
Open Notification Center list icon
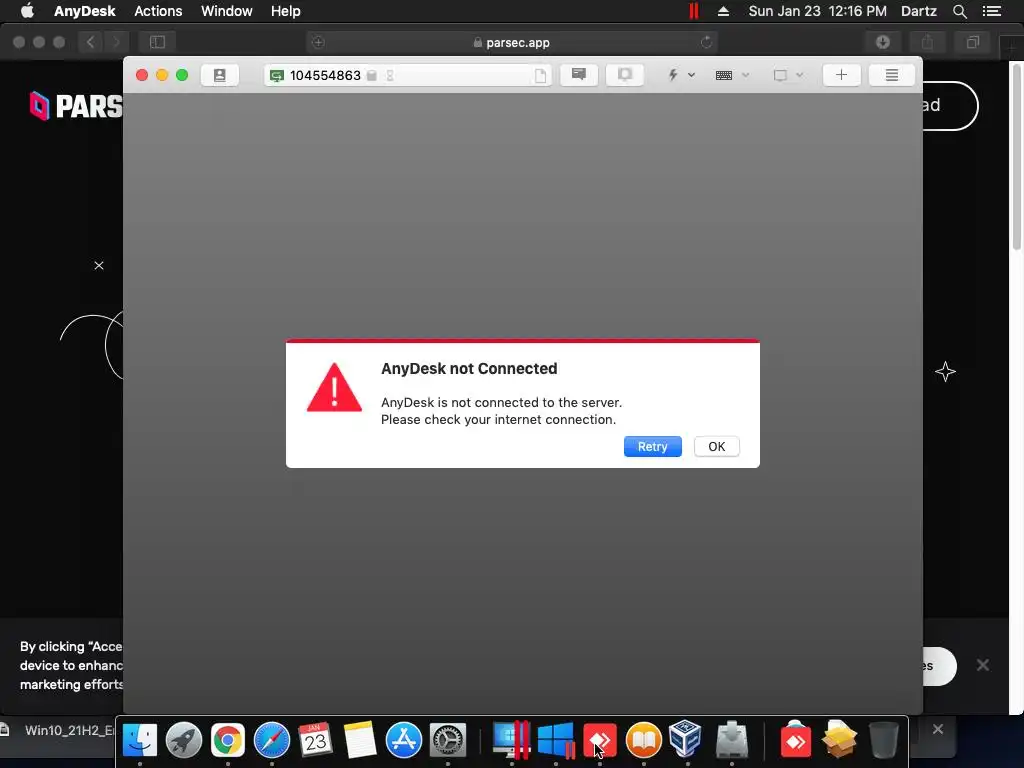991,11
